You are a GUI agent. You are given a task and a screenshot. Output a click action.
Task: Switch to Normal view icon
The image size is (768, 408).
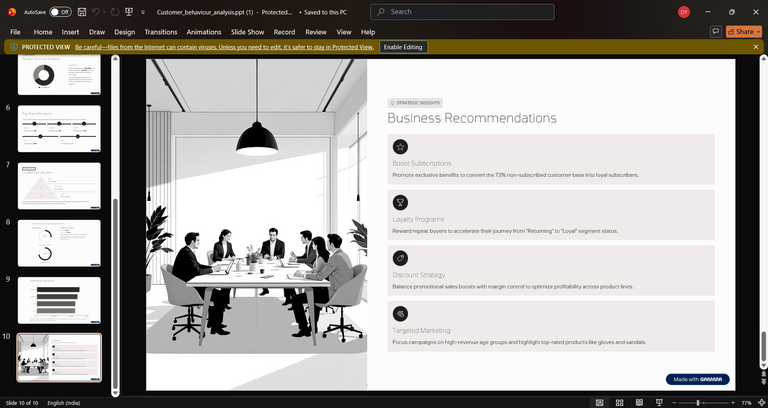point(600,403)
